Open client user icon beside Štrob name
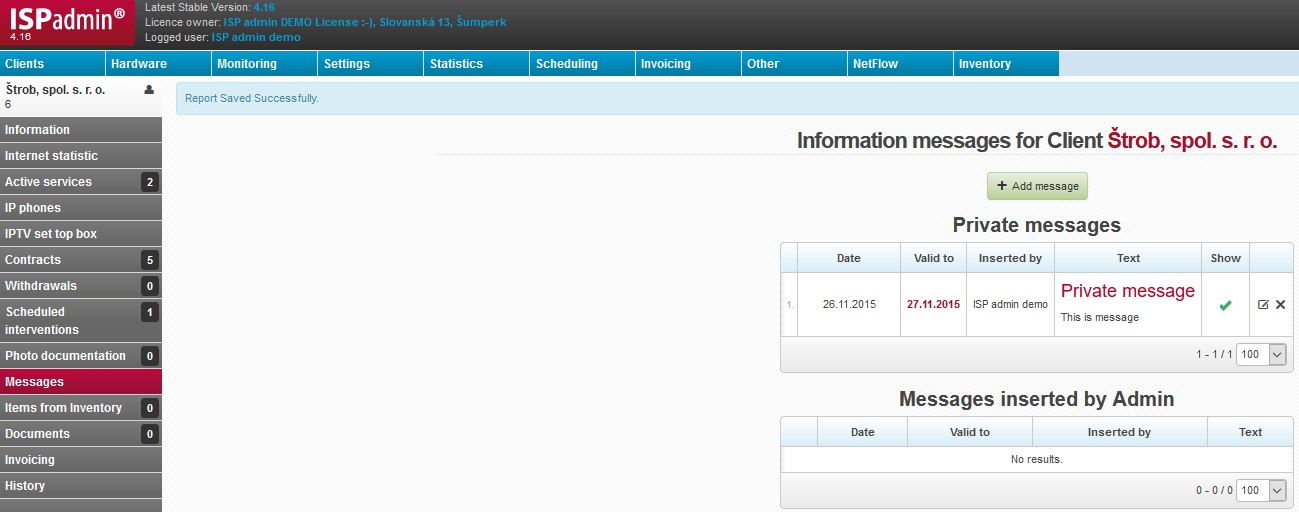 click(149, 89)
